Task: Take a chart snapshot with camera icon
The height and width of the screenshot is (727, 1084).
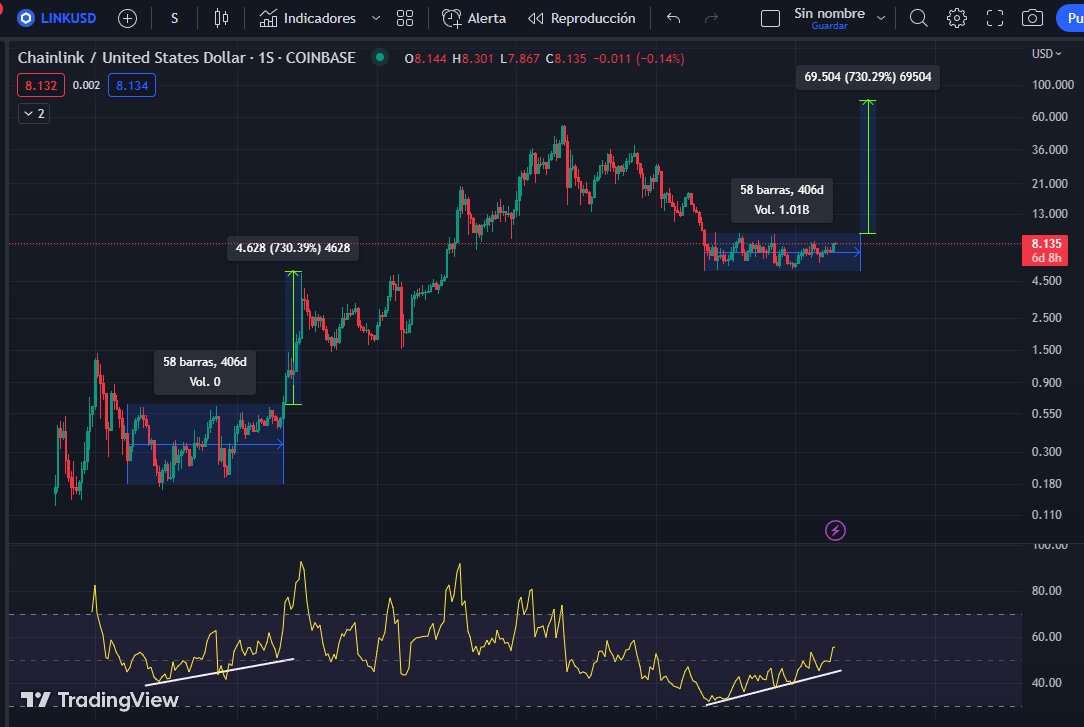Action: 1032,19
